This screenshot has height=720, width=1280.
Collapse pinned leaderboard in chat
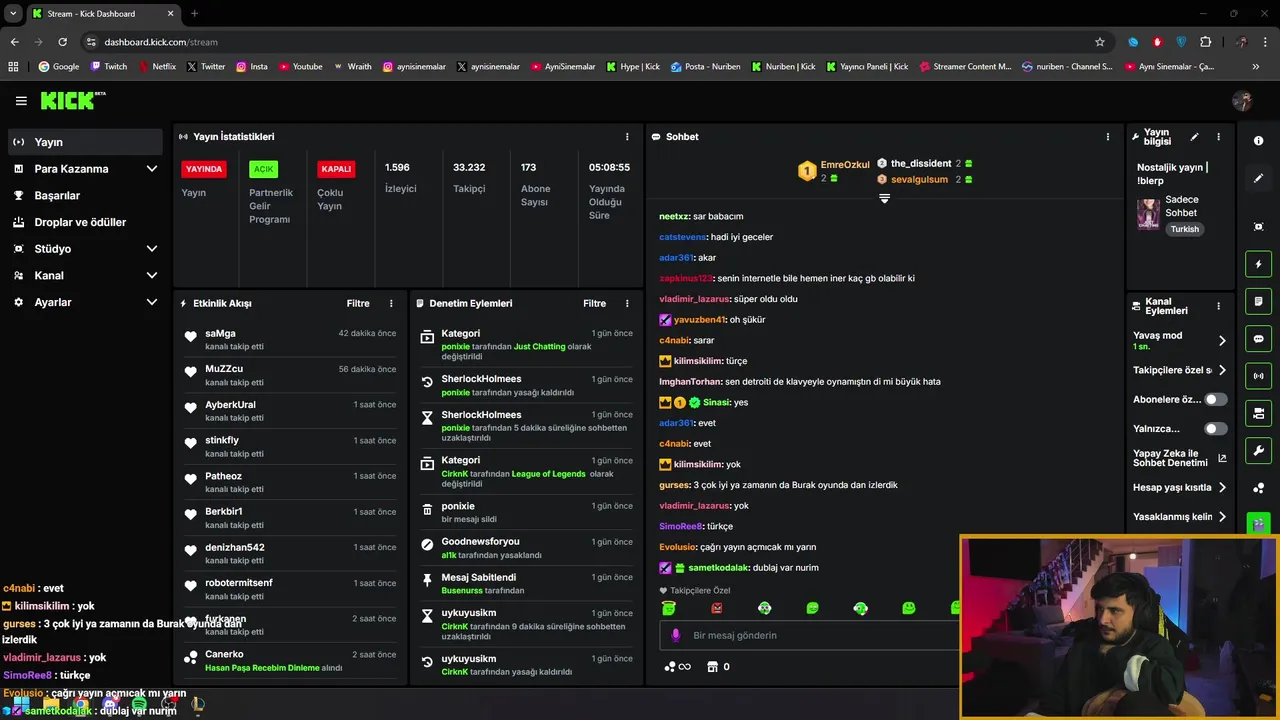tap(884, 198)
